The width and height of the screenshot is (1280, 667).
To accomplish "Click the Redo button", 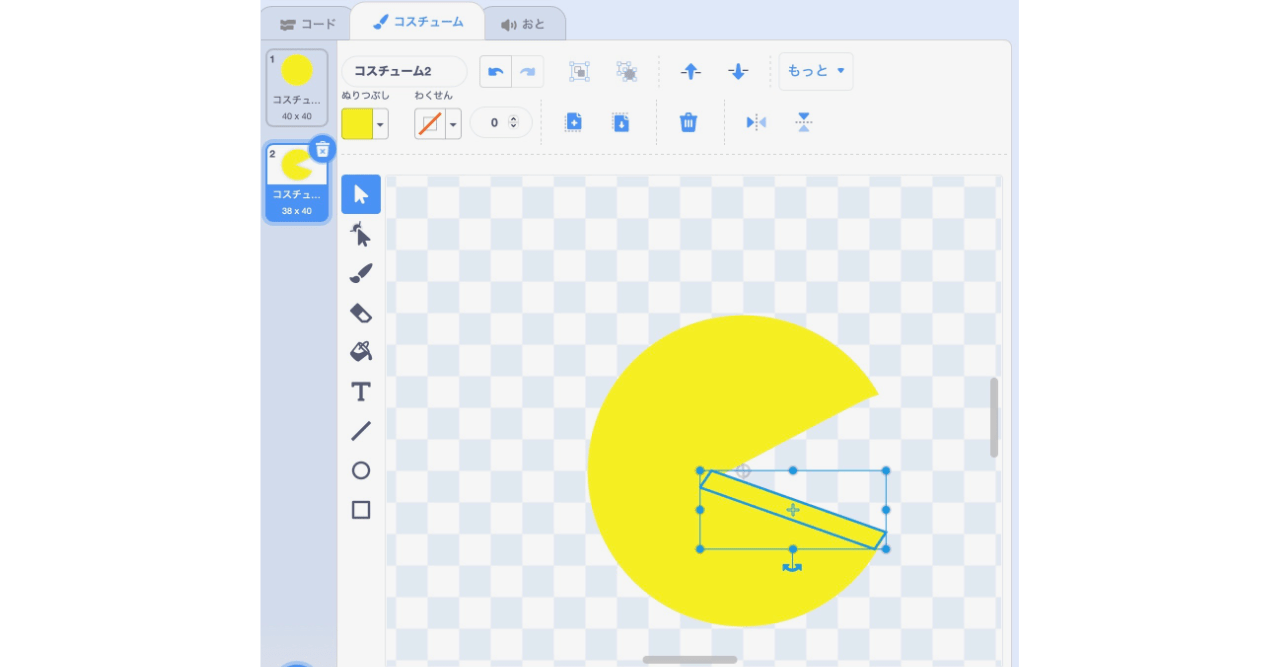I will click(x=528, y=71).
